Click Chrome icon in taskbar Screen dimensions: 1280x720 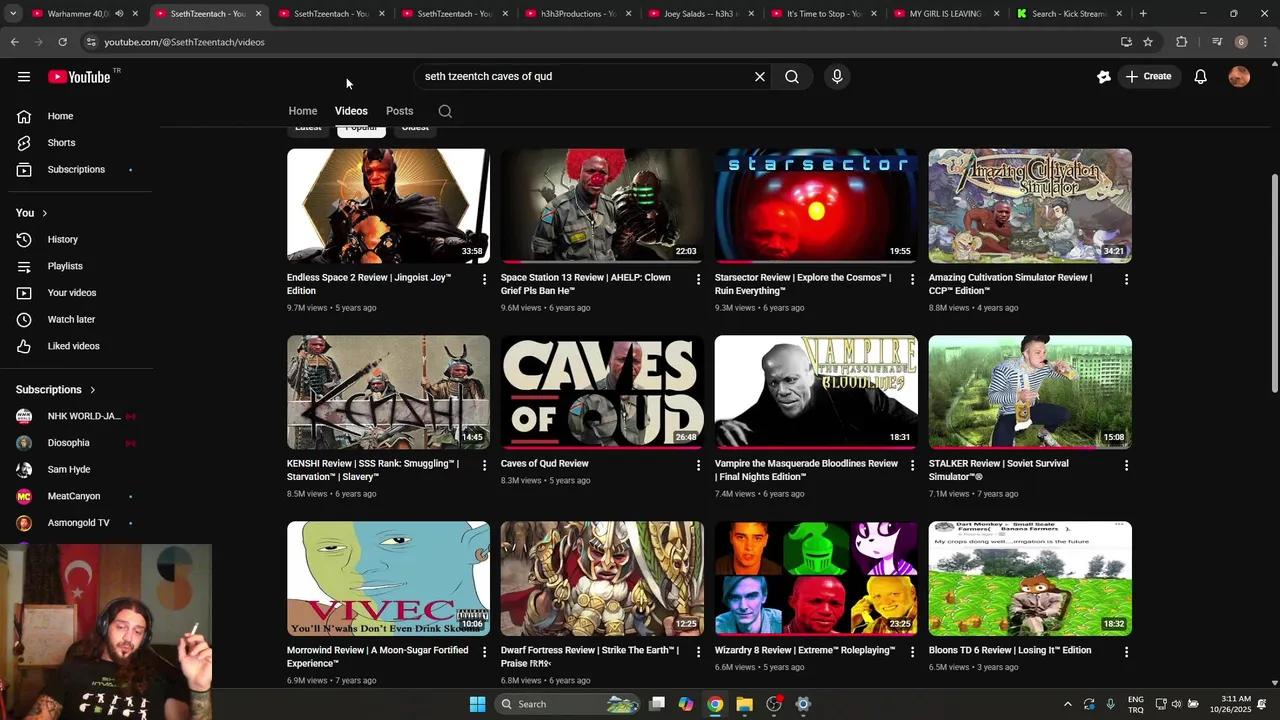(x=715, y=704)
